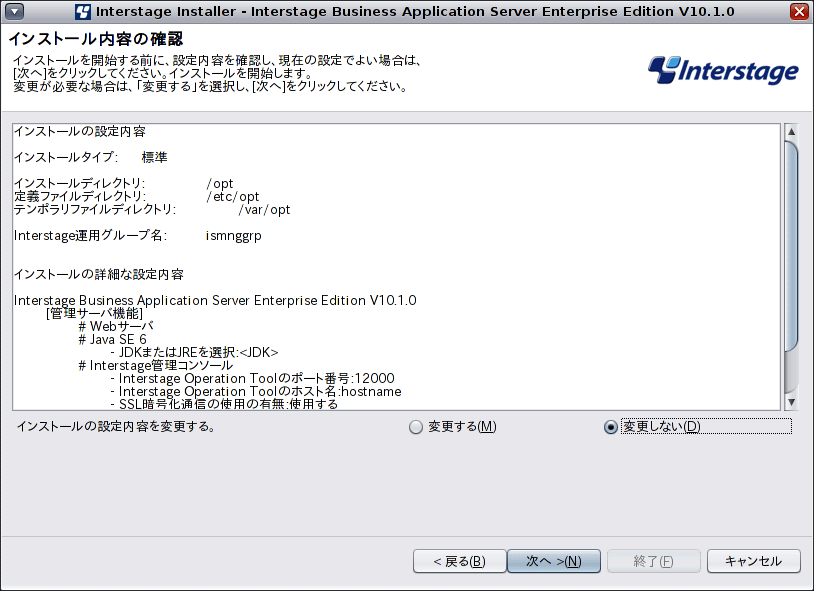Click the キャンセル cancel button
Image resolution: width=814 pixels, height=591 pixels.
pos(754,561)
